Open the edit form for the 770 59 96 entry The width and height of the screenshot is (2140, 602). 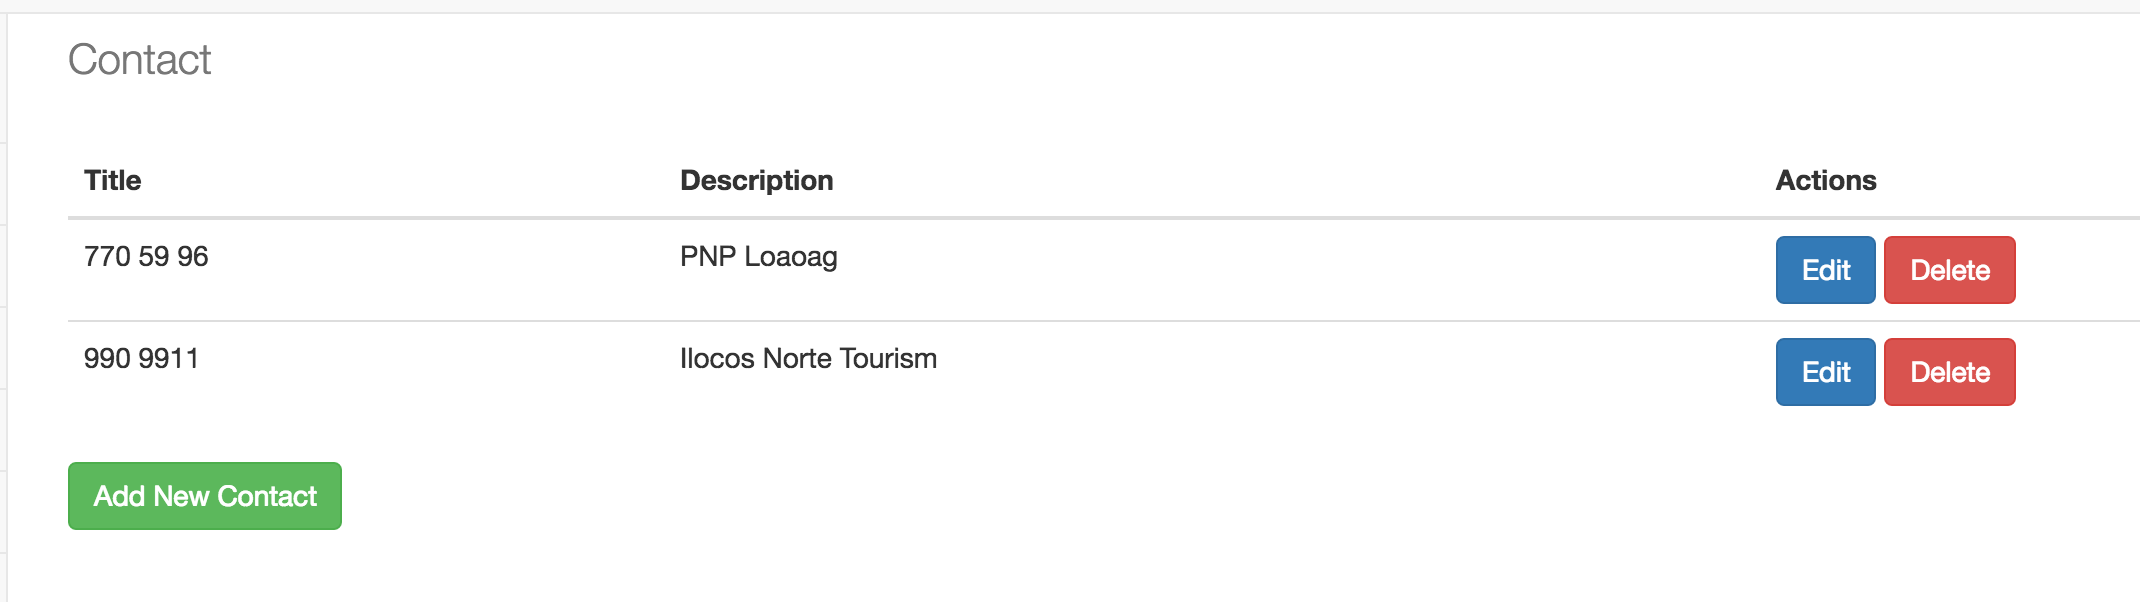point(1825,270)
